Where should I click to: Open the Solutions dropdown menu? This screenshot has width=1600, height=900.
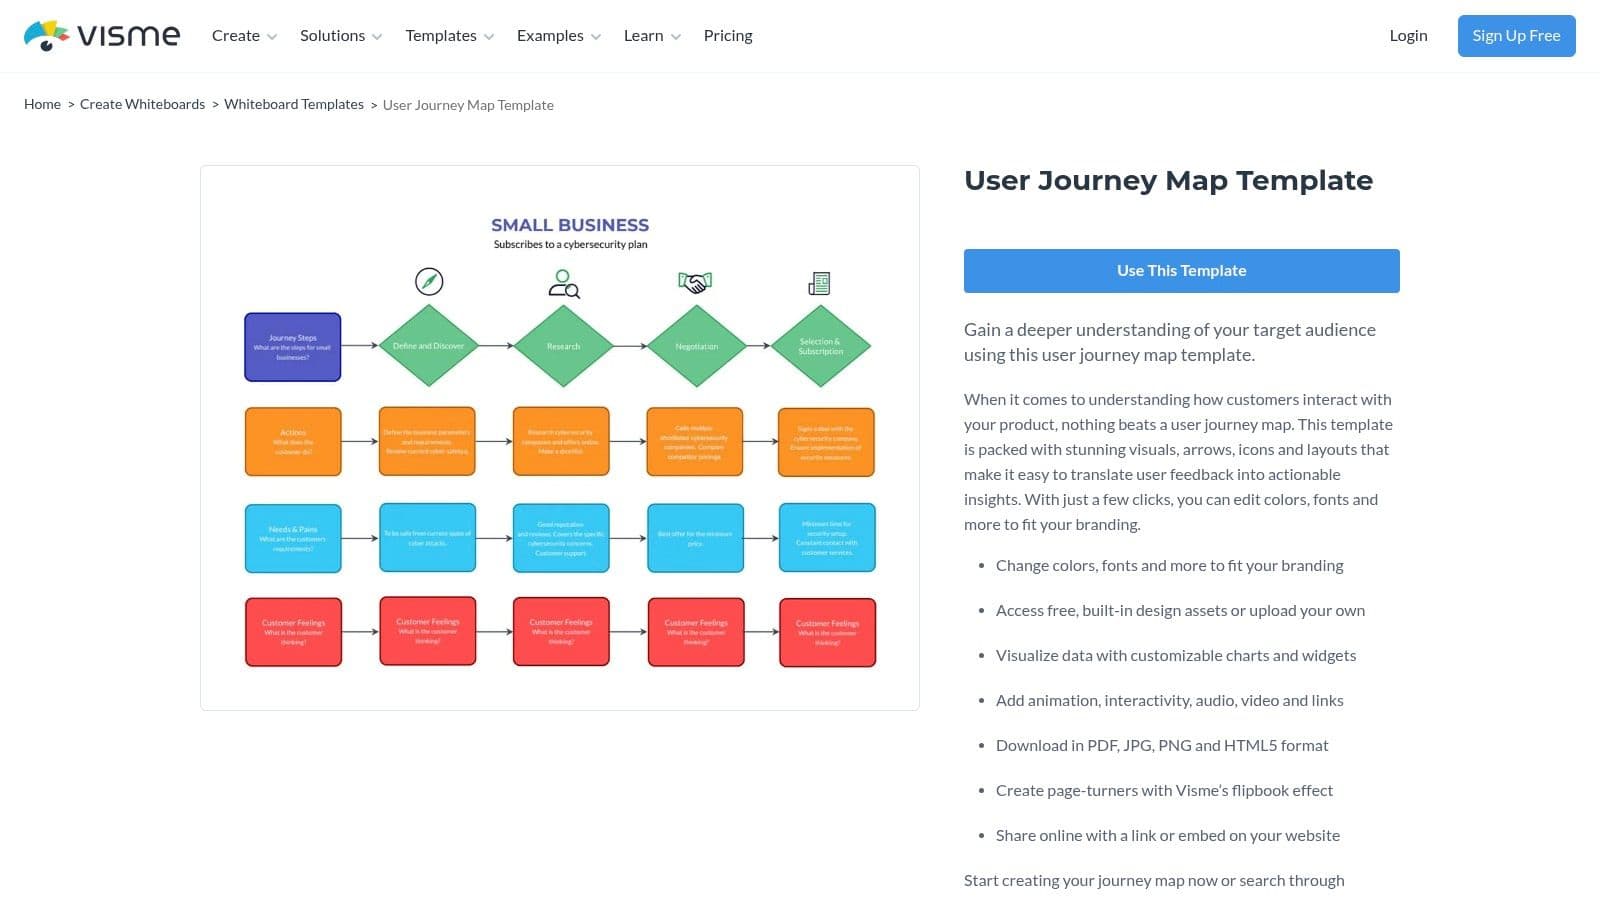click(x=340, y=36)
